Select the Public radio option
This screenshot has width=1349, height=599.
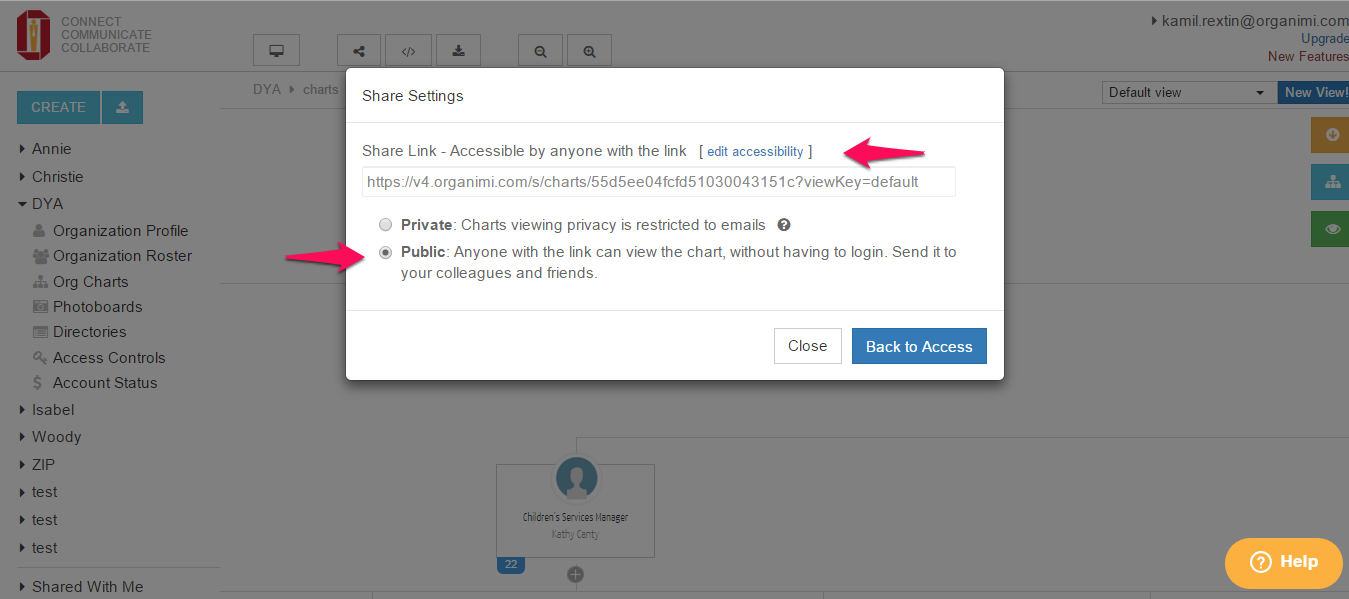click(386, 253)
